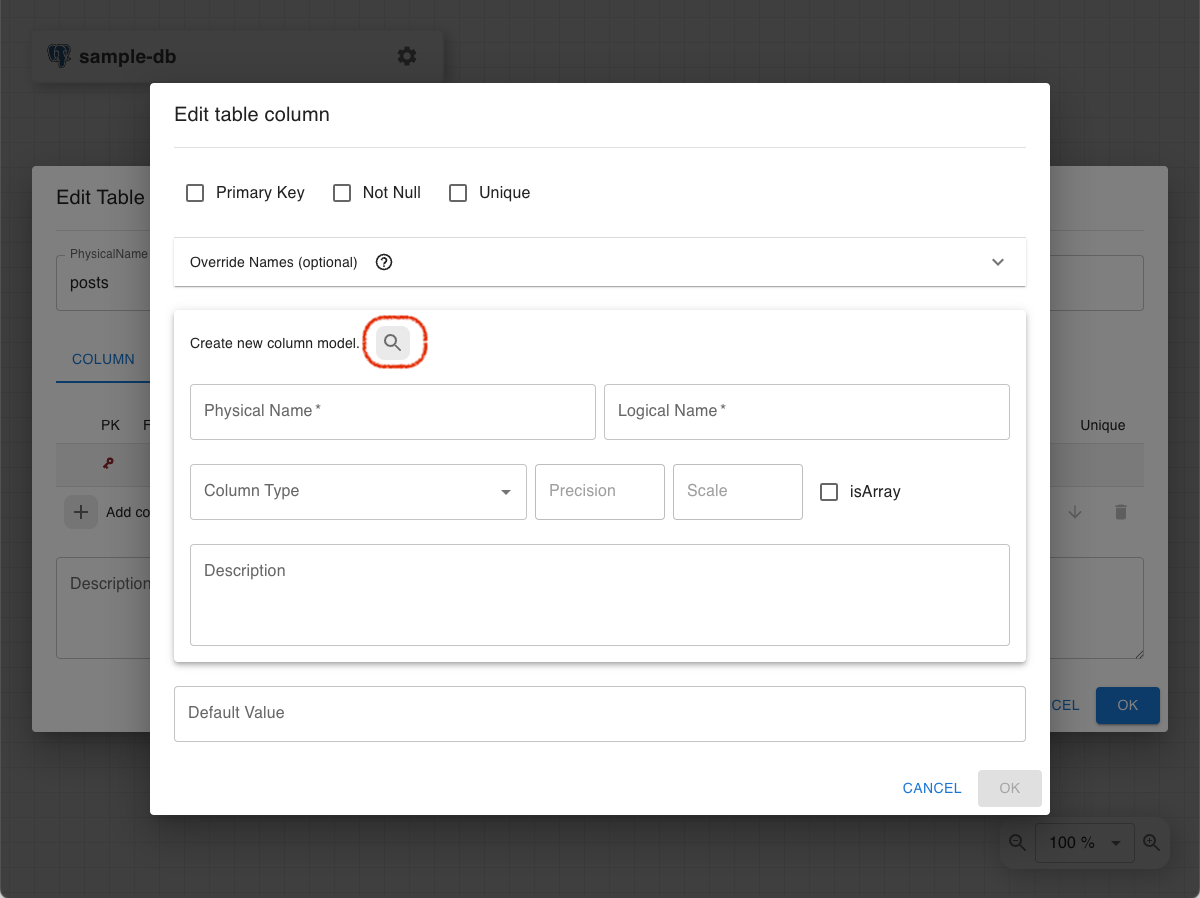Viewport: 1200px width, 898px height.
Task: Focus the Physical Name field
Action: 393,412
